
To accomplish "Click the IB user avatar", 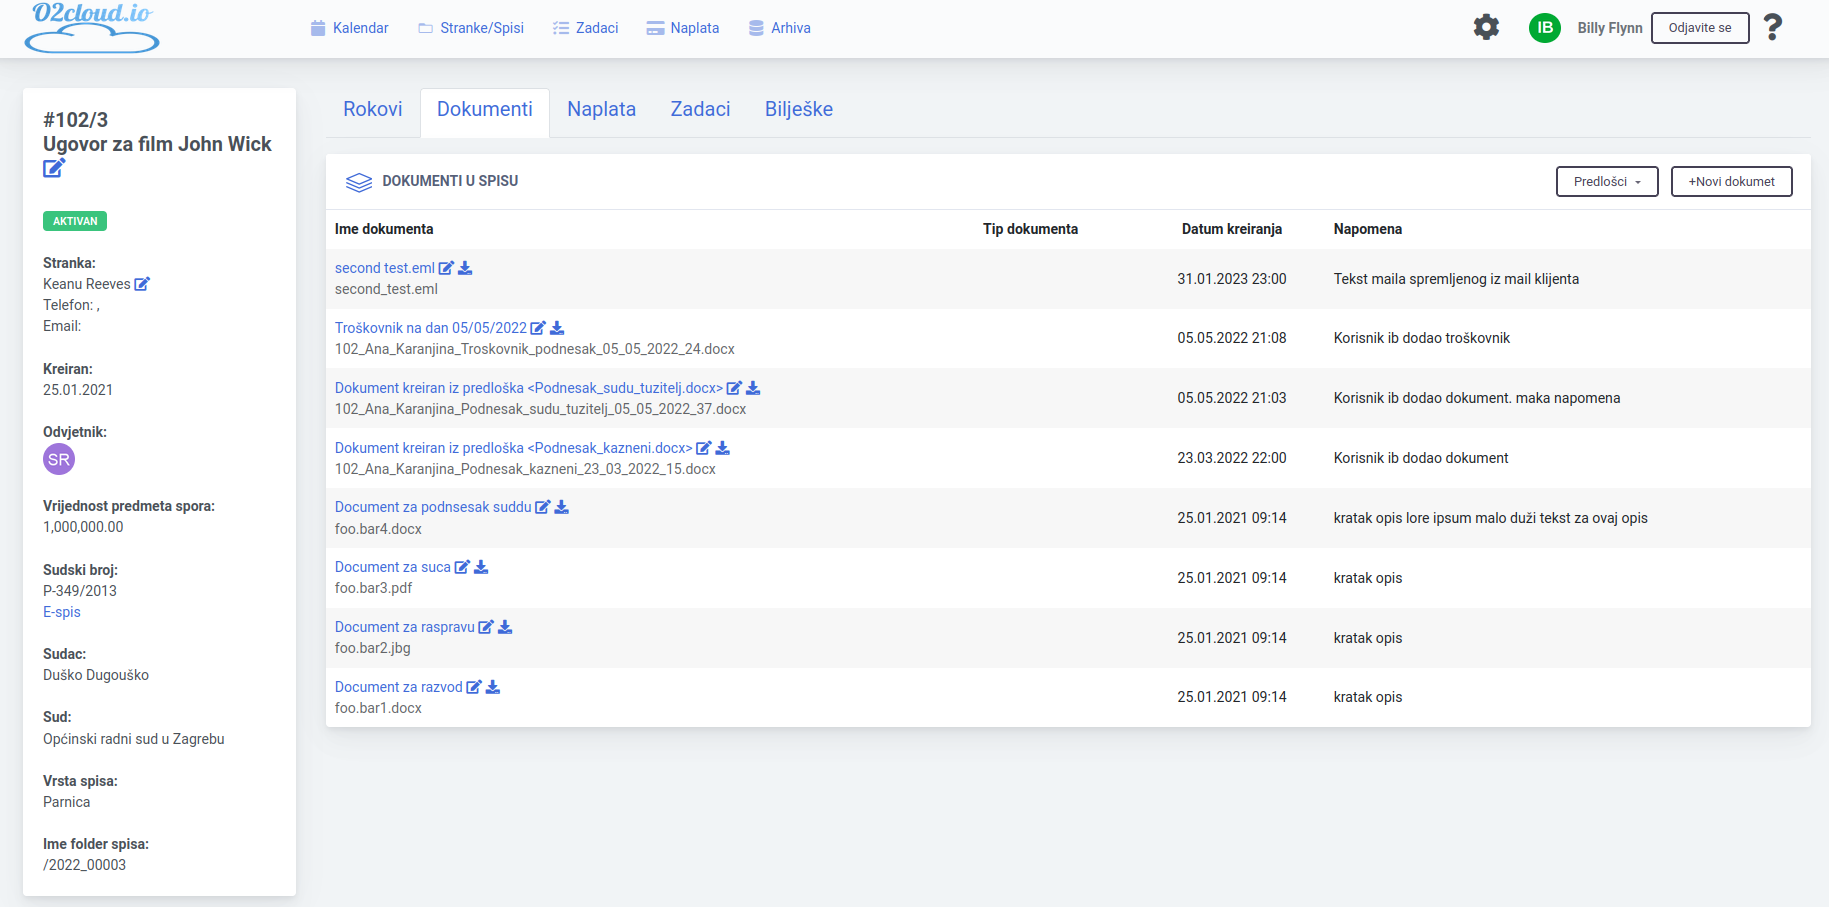I will click(x=1544, y=28).
